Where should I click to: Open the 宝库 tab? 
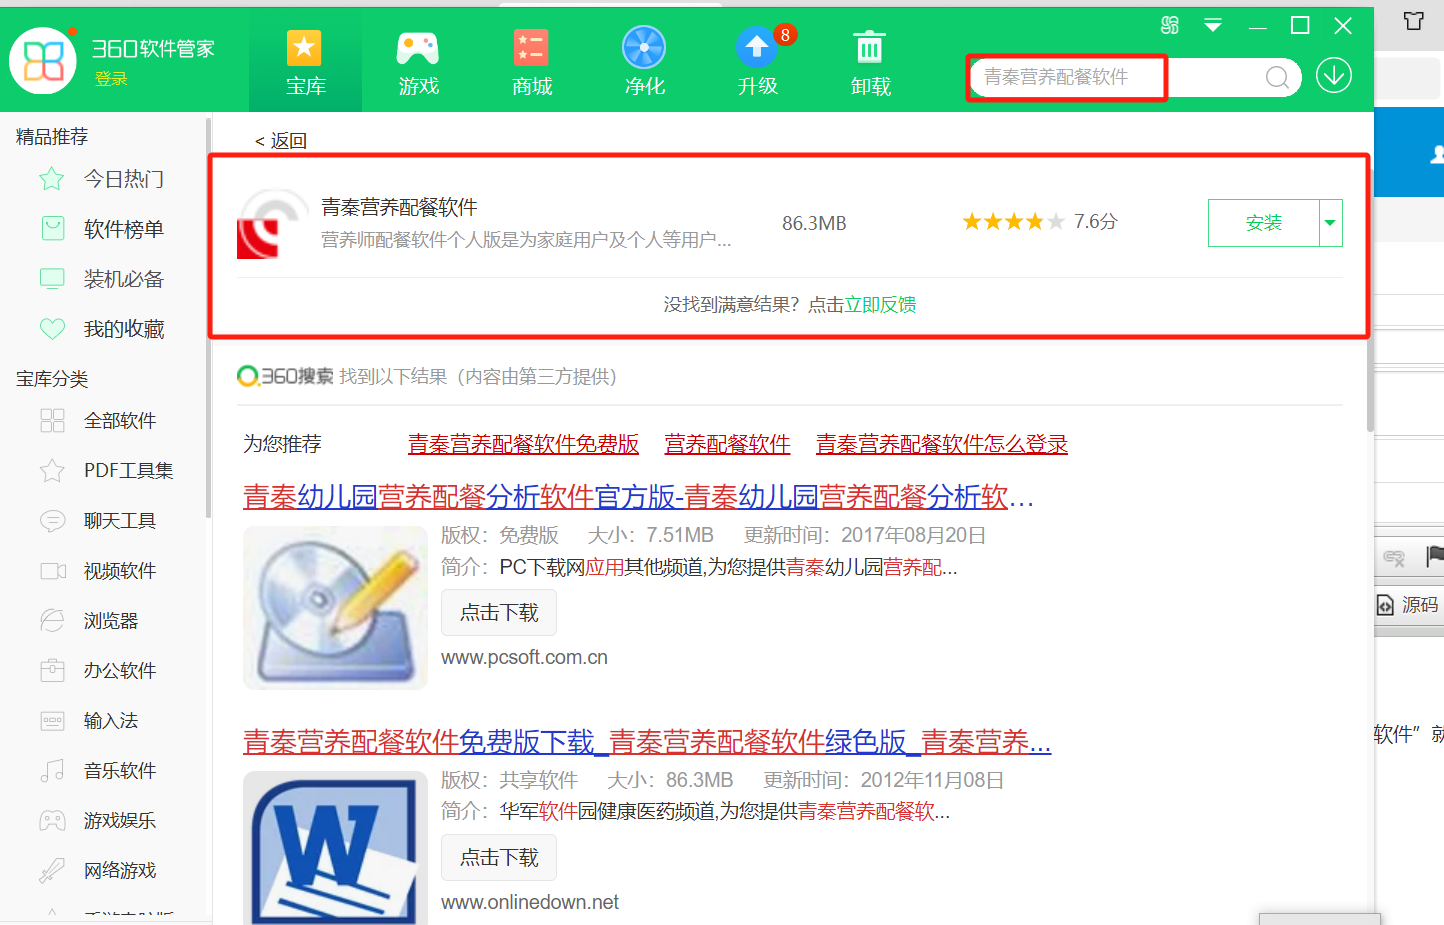click(x=305, y=62)
